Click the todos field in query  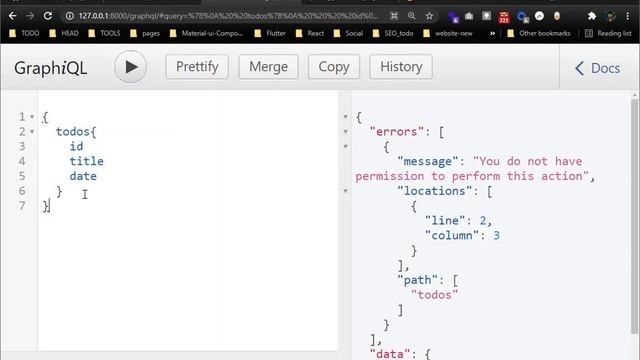pos(73,132)
